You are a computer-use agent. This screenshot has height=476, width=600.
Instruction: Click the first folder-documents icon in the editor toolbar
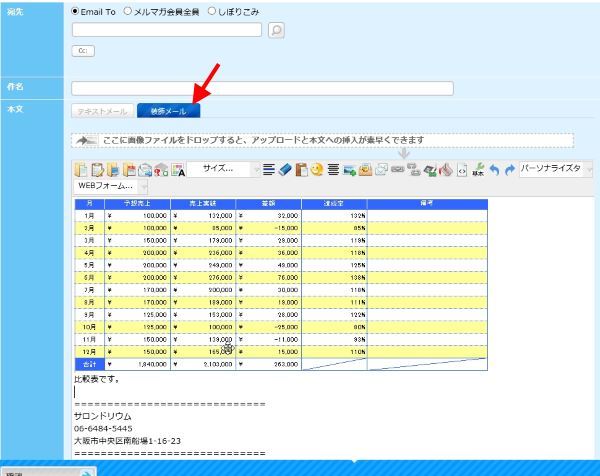click(81, 170)
